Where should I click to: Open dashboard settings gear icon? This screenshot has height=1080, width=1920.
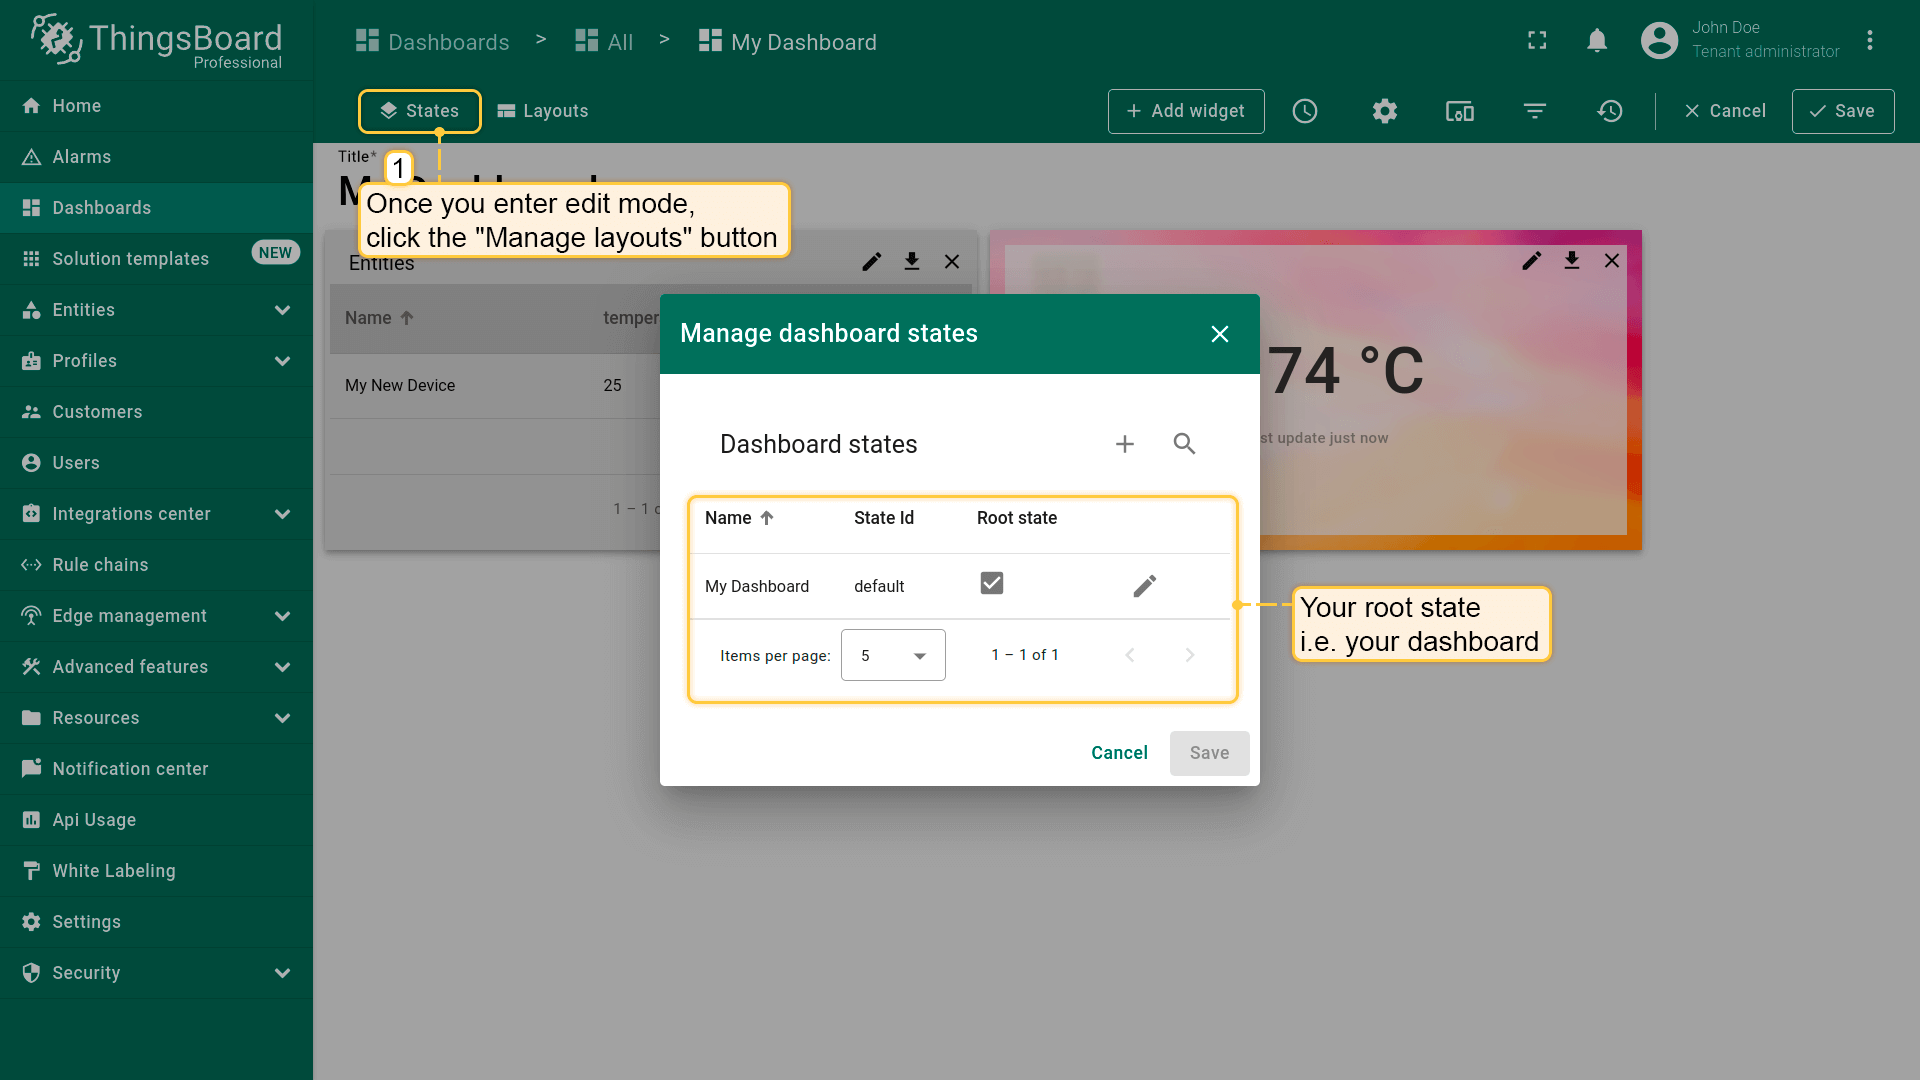(x=1385, y=111)
